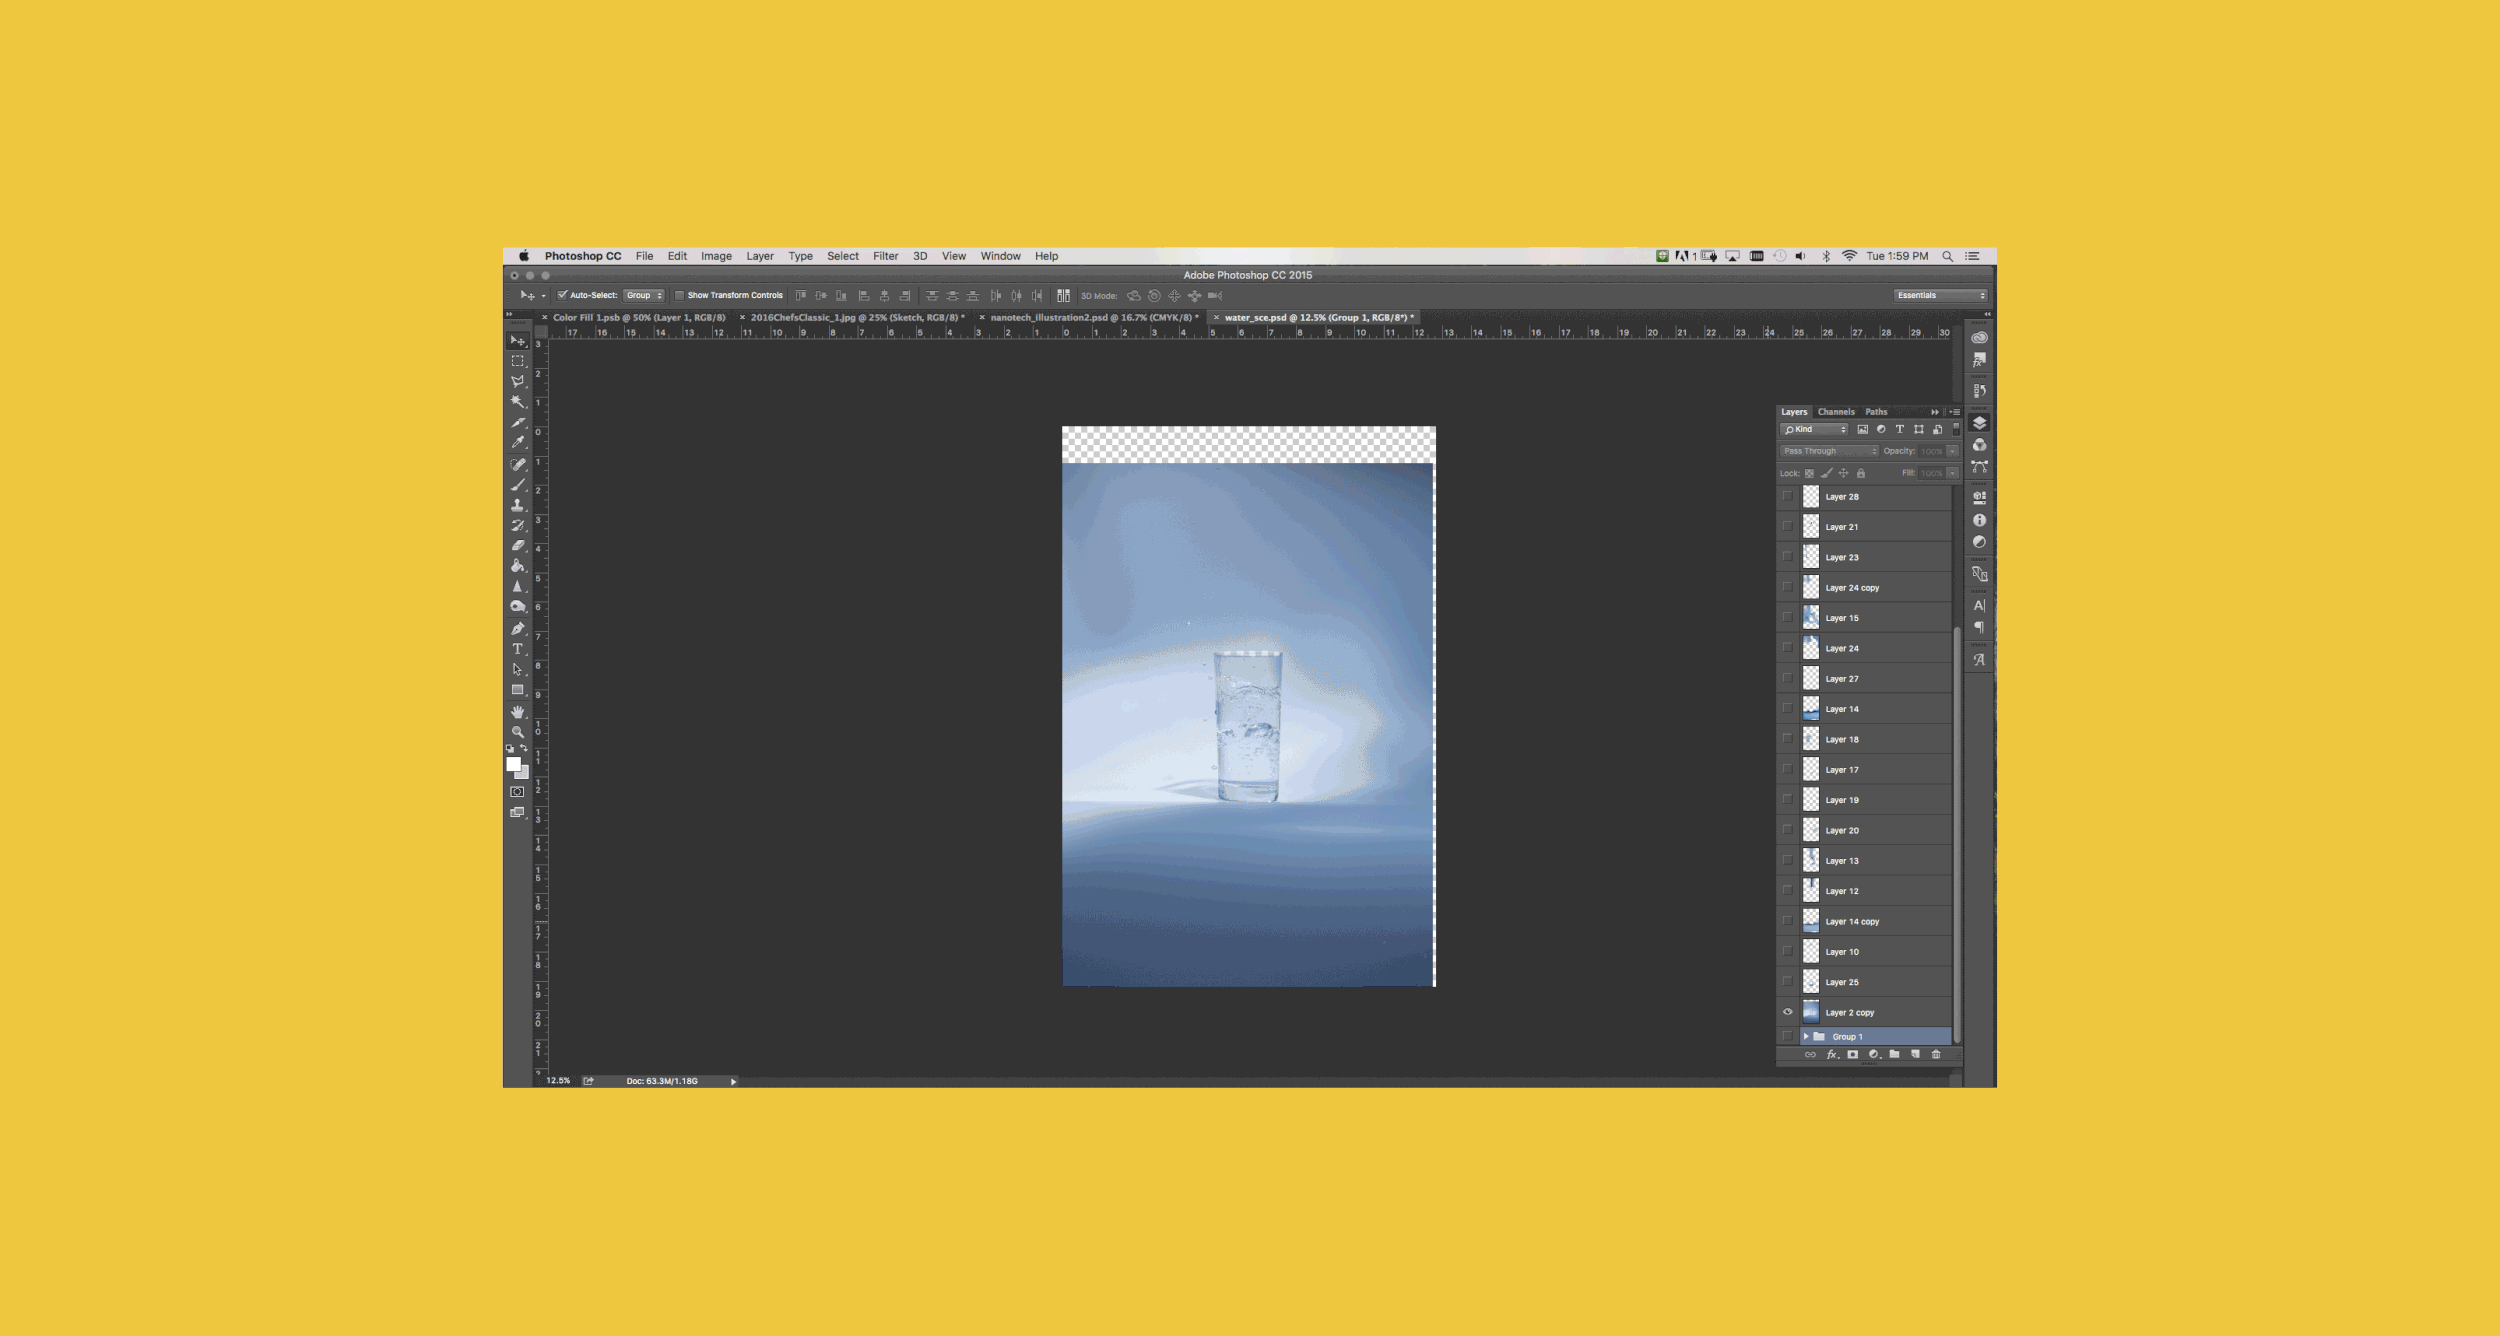Open the Filter menu
The width and height of the screenshot is (2500, 1336).
click(885, 256)
